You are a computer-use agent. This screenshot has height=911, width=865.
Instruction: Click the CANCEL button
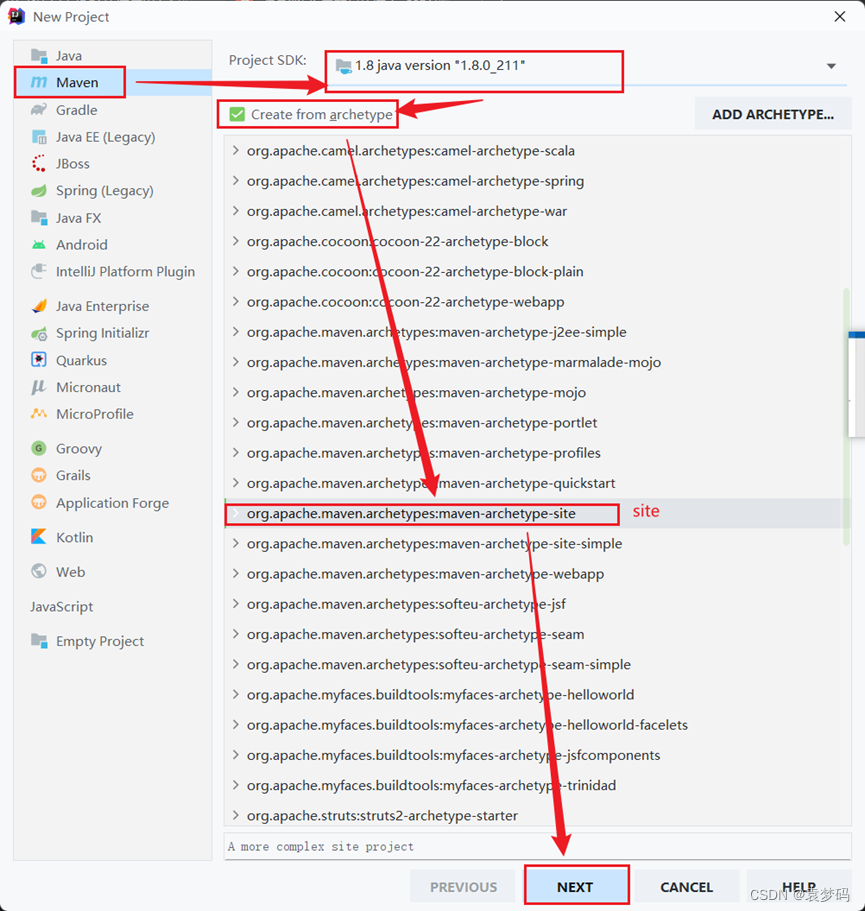point(687,887)
